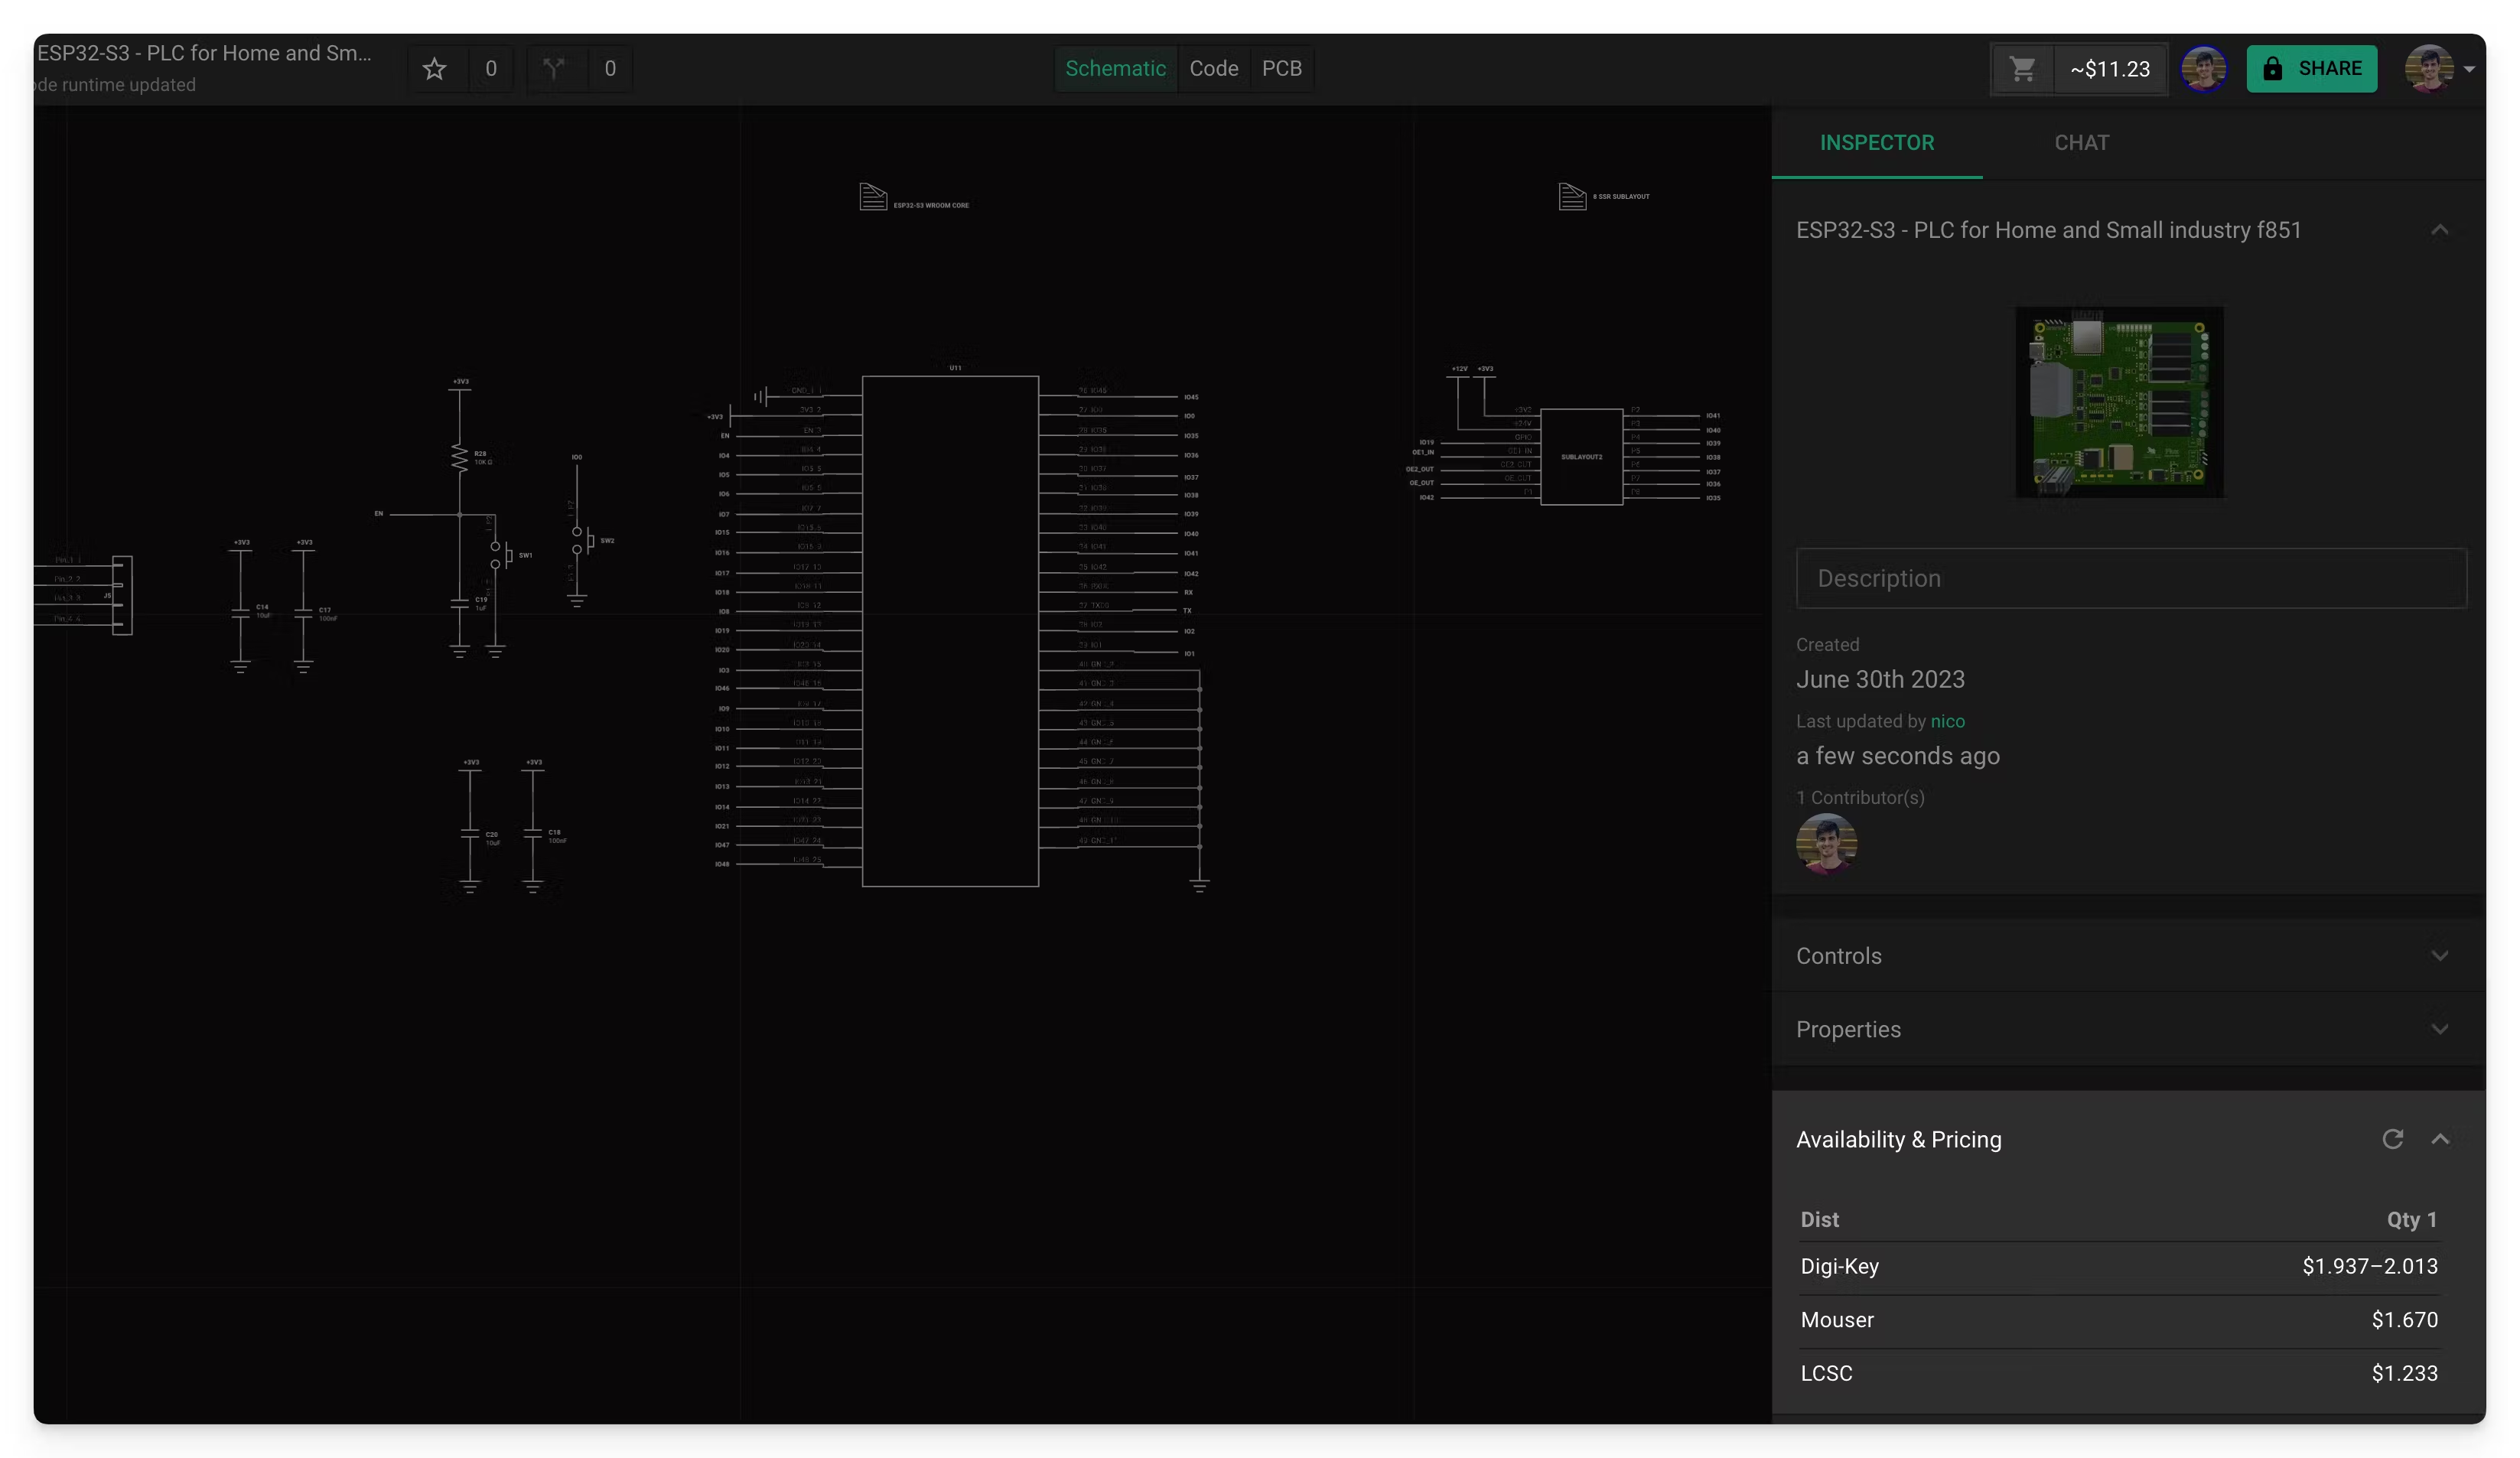Open the shopping cart icon

2022,69
